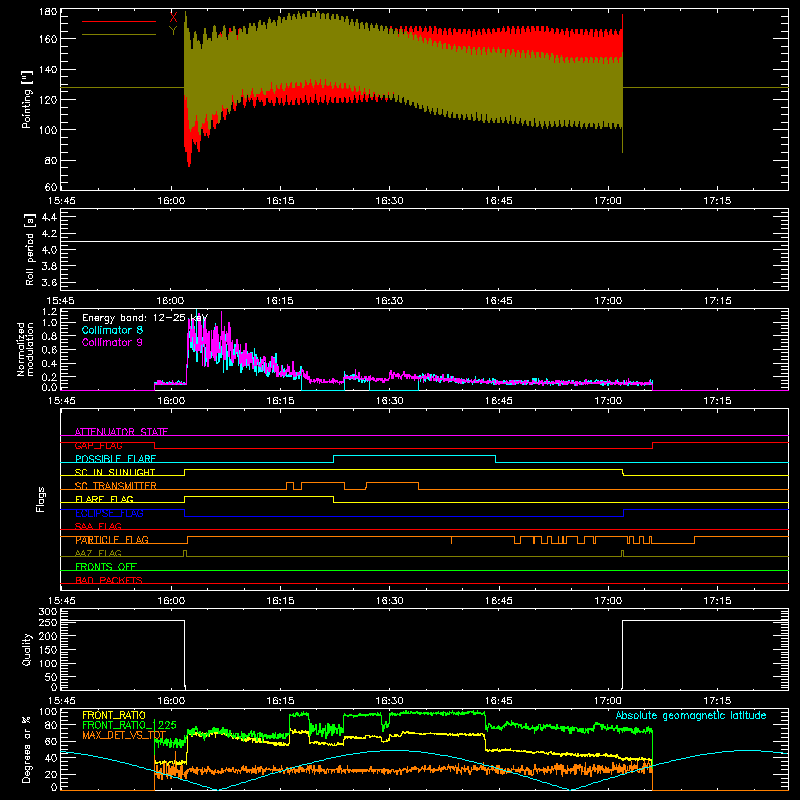
Task: Click the 250 tick on Quality axis
Action: [48, 623]
